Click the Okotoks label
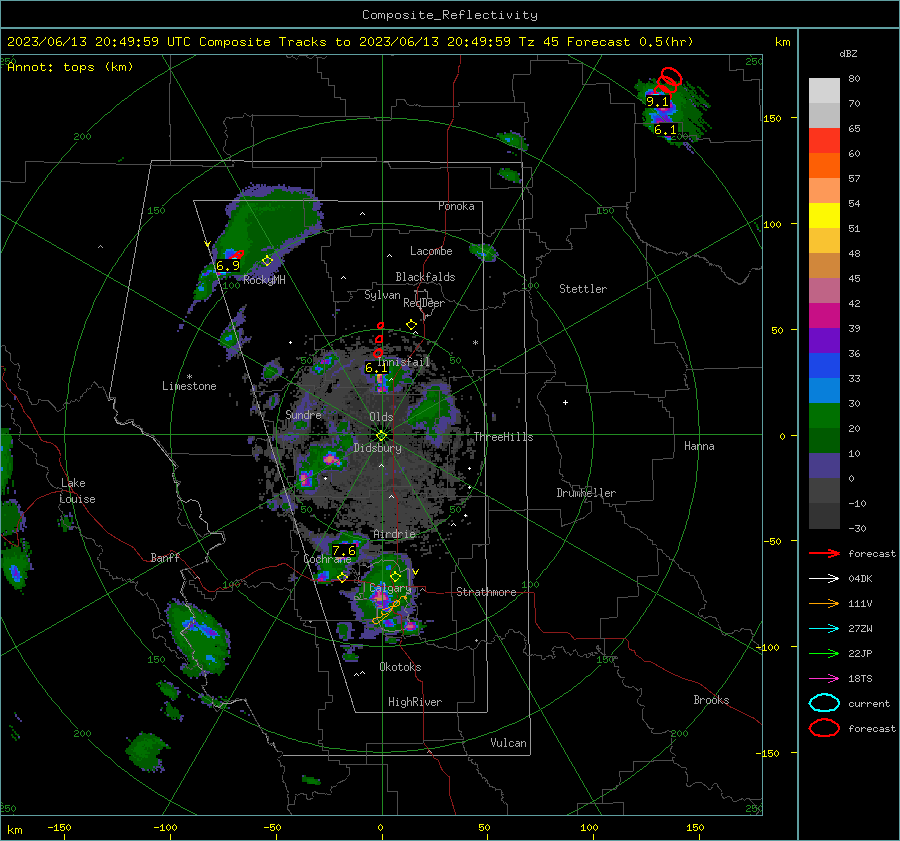Screen dimensions: 900x841 (400, 667)
